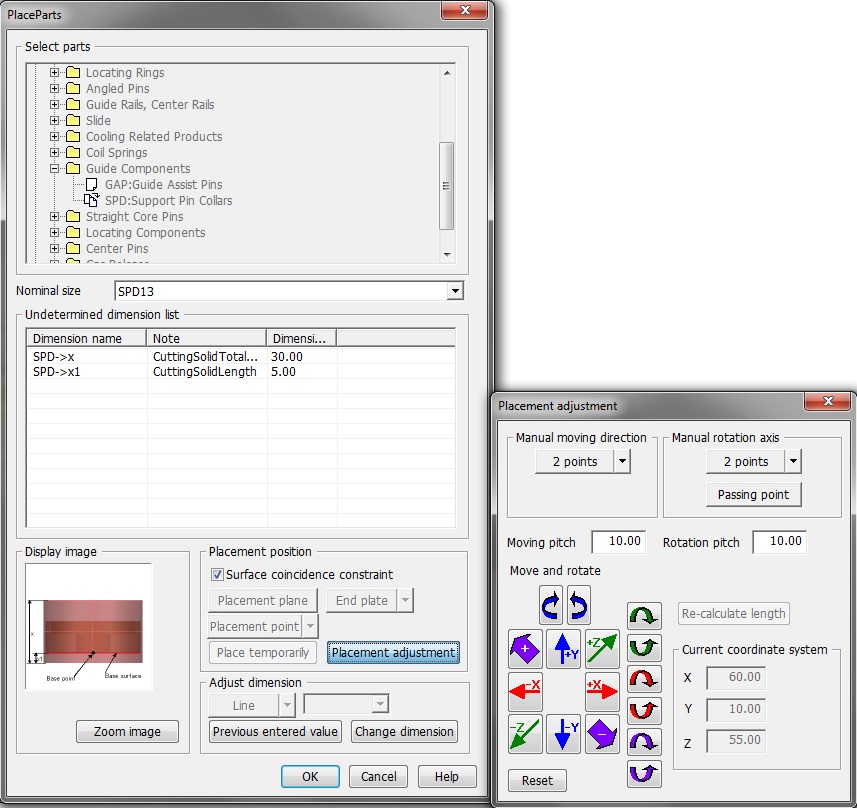Click the left blue rotate arrow
This screenshot has height=808, width=857.
click(551, 606)
